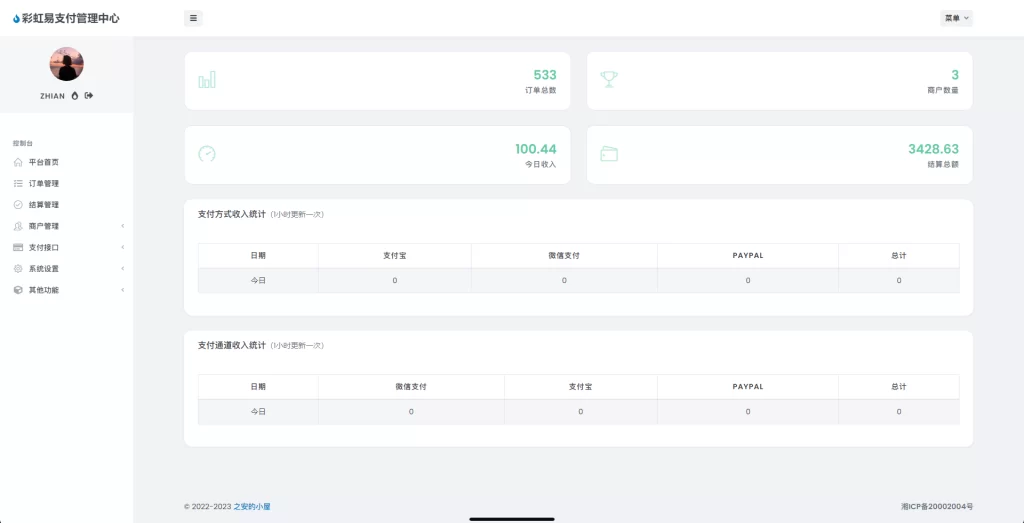Open 系统设置 in the sidebar

pyautogui.click(x=67, y=268)
